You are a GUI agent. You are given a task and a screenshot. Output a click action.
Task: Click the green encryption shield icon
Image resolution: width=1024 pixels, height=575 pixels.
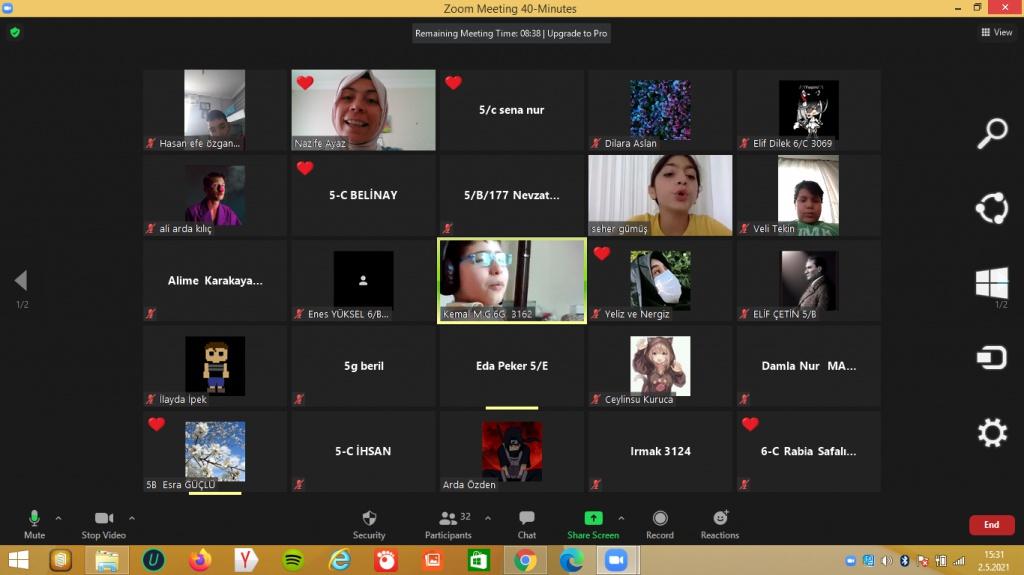click(15, 32)
